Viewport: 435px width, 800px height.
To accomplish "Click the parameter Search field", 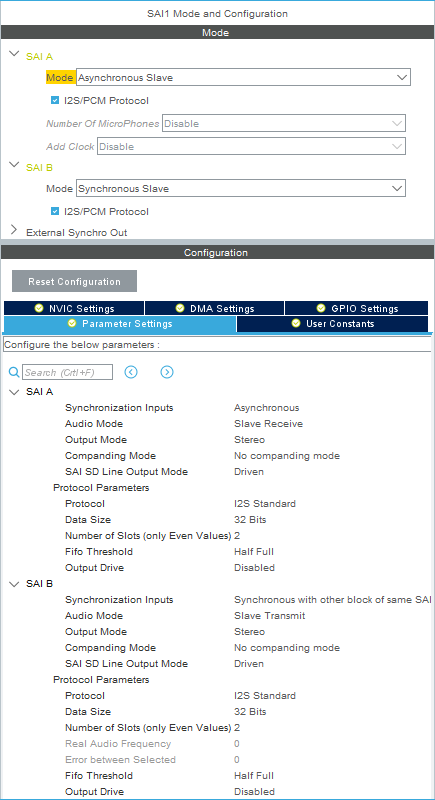I will click(x=67, y=372).
